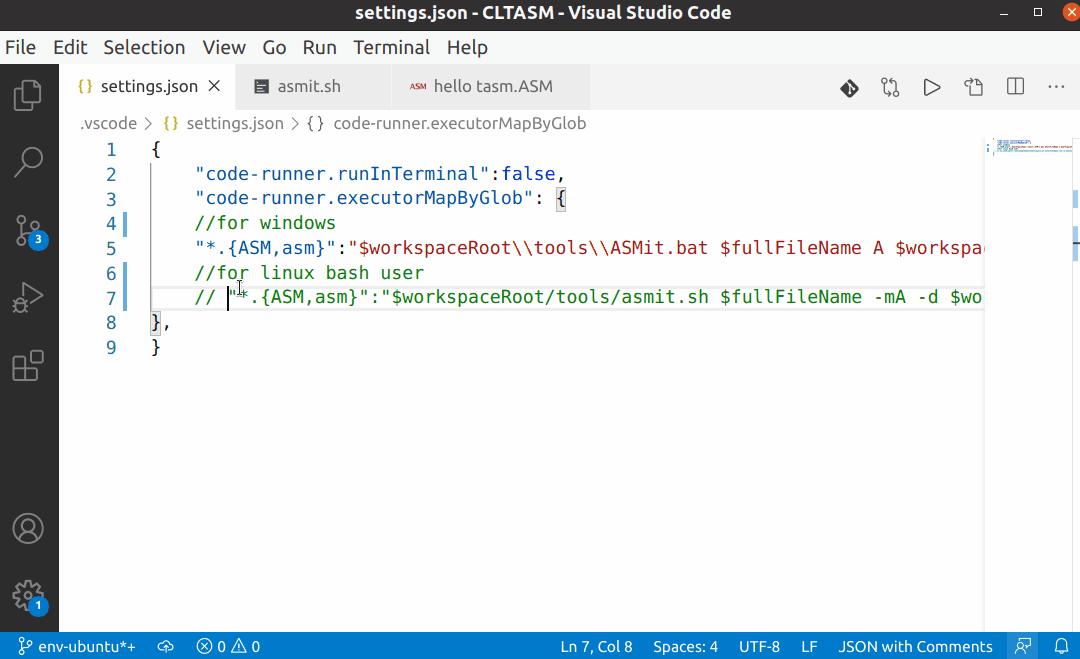
Task: Split the editor using the split icon
Action: 1014,87
